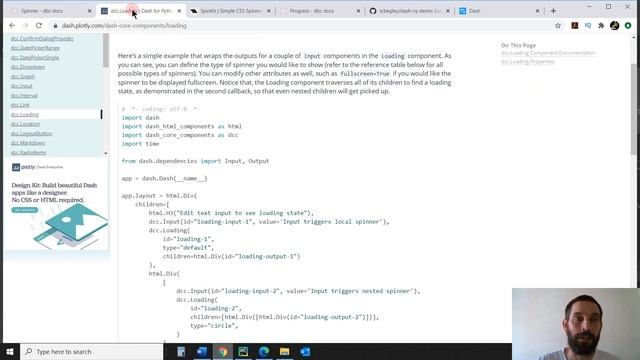This screenshot has height=360, width=640.
Task: Click the 'app = dash.Dash(__name__)' code line
Action: click(x=164, y=178)
